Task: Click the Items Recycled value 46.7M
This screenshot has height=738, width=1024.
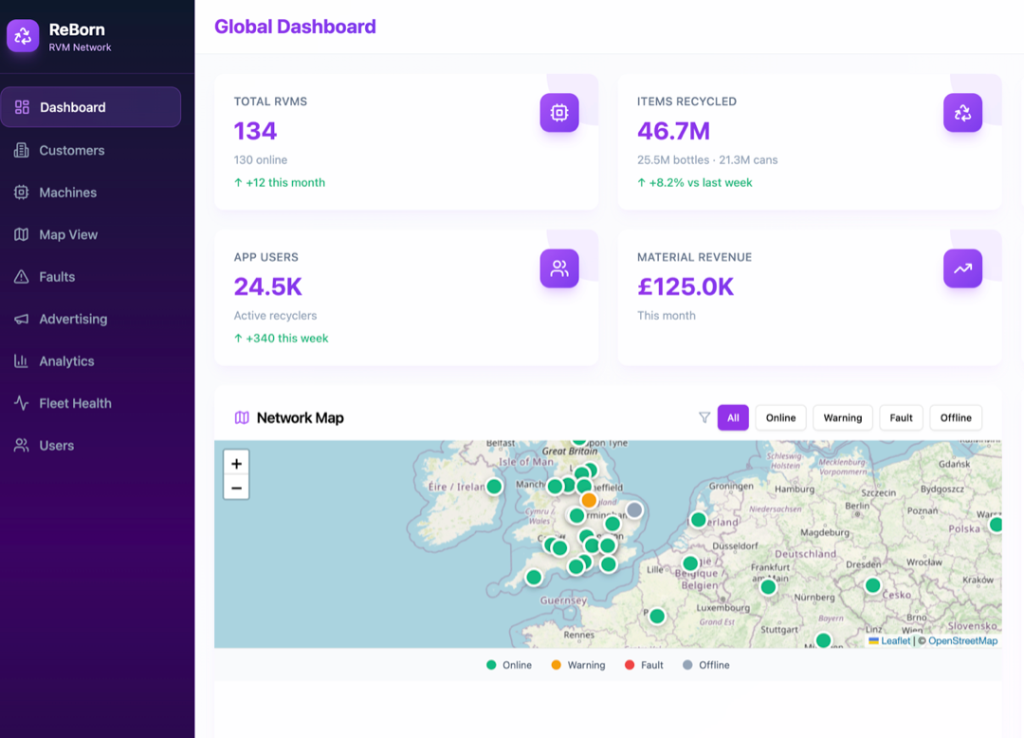Action: pos(673,131)
